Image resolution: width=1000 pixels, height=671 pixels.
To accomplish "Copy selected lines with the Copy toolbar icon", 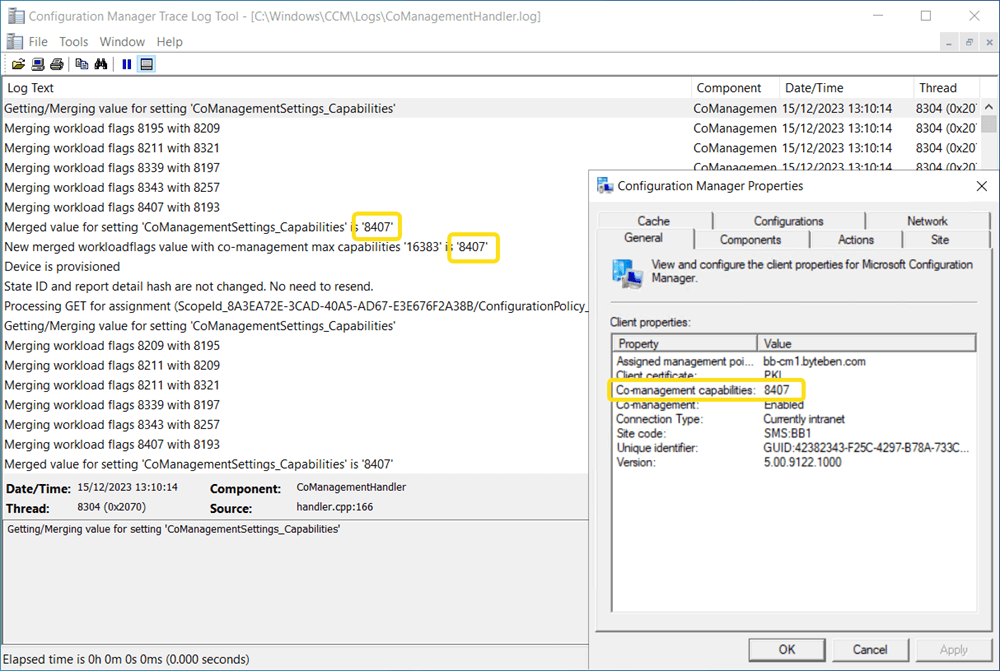I will click(82, 64).
